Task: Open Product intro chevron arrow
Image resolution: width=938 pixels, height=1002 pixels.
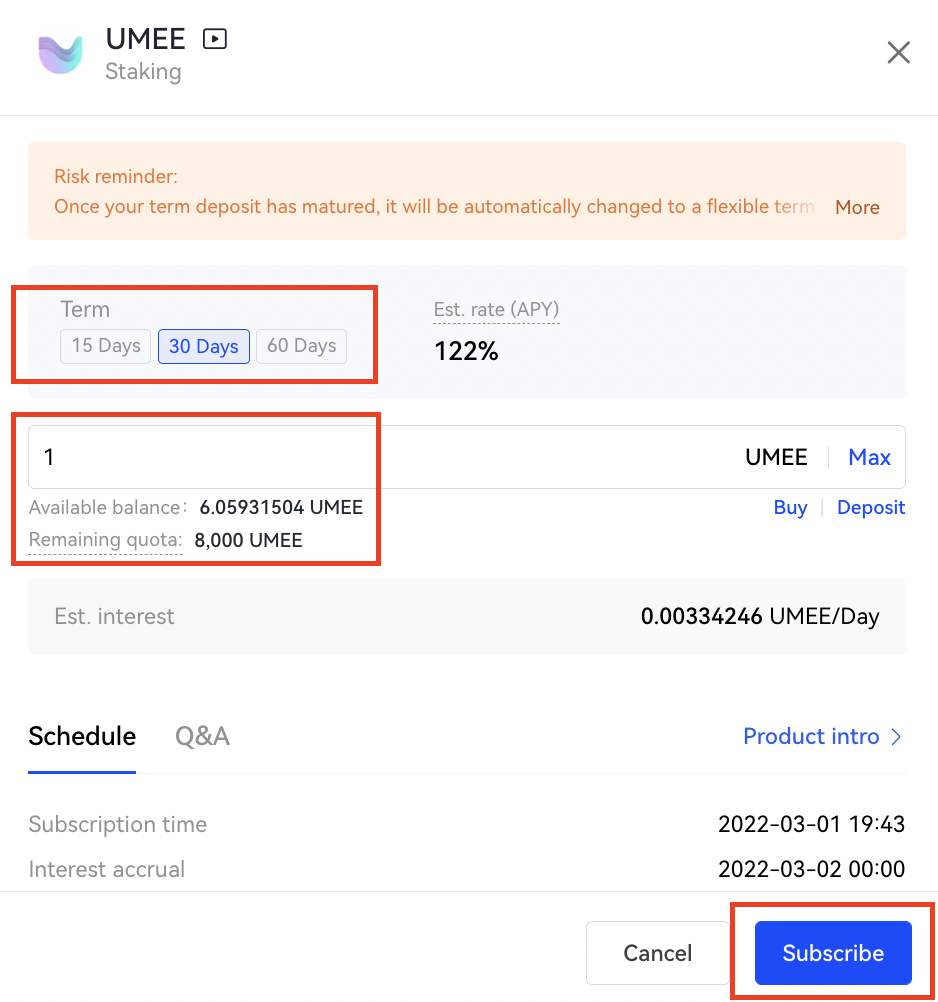Action: (x=896, y=737)
